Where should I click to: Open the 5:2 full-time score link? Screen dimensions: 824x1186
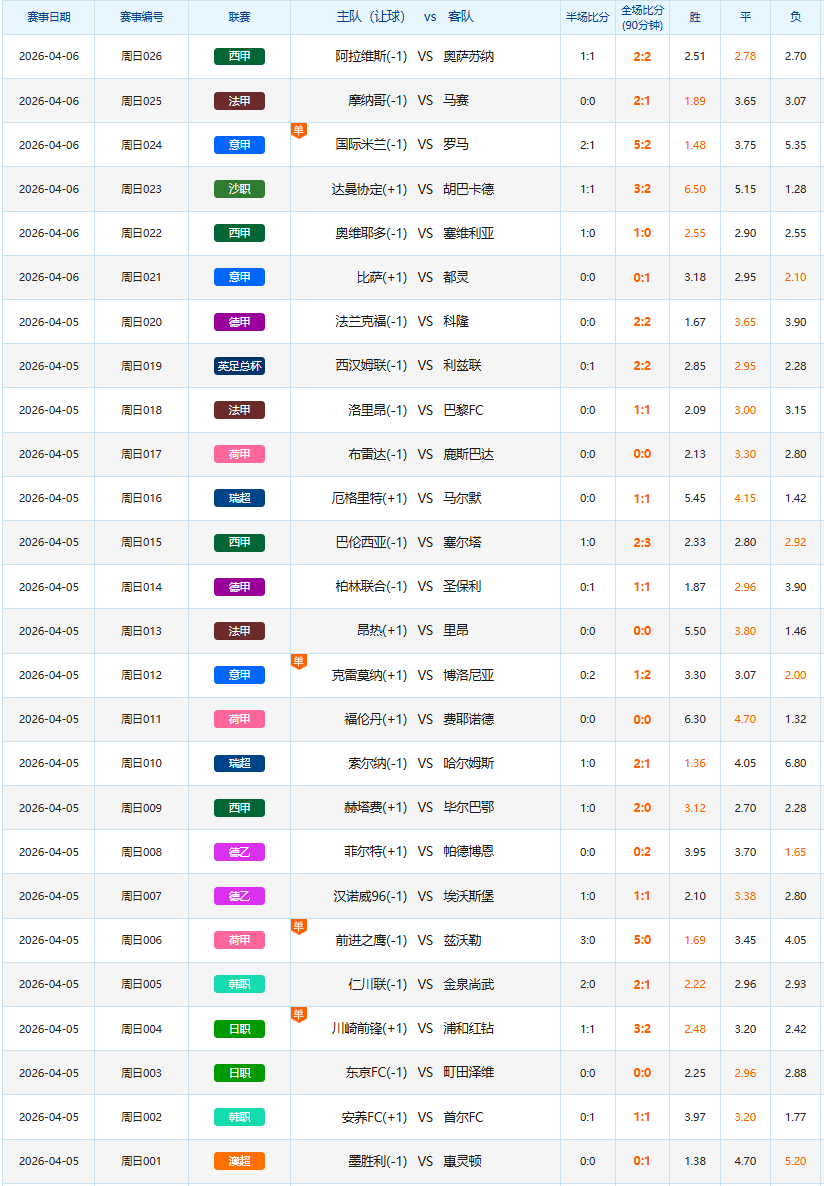pyautogui.click(x=642, y=145)
